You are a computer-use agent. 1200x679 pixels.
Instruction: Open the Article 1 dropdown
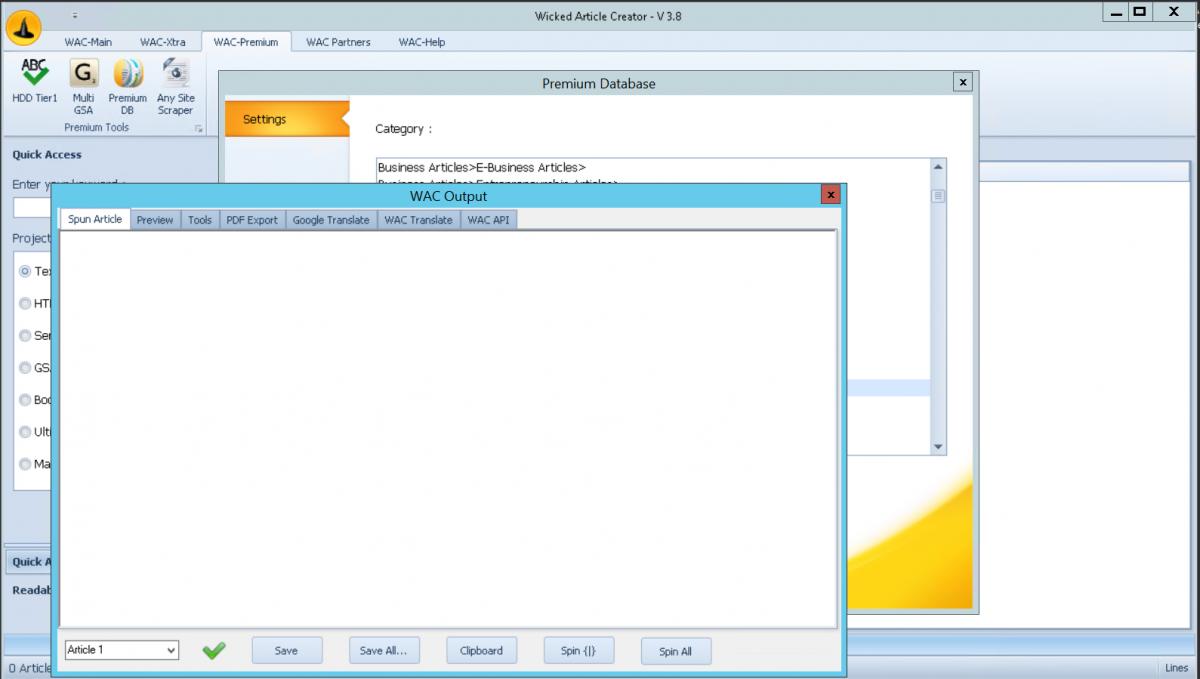pos(121,650)
